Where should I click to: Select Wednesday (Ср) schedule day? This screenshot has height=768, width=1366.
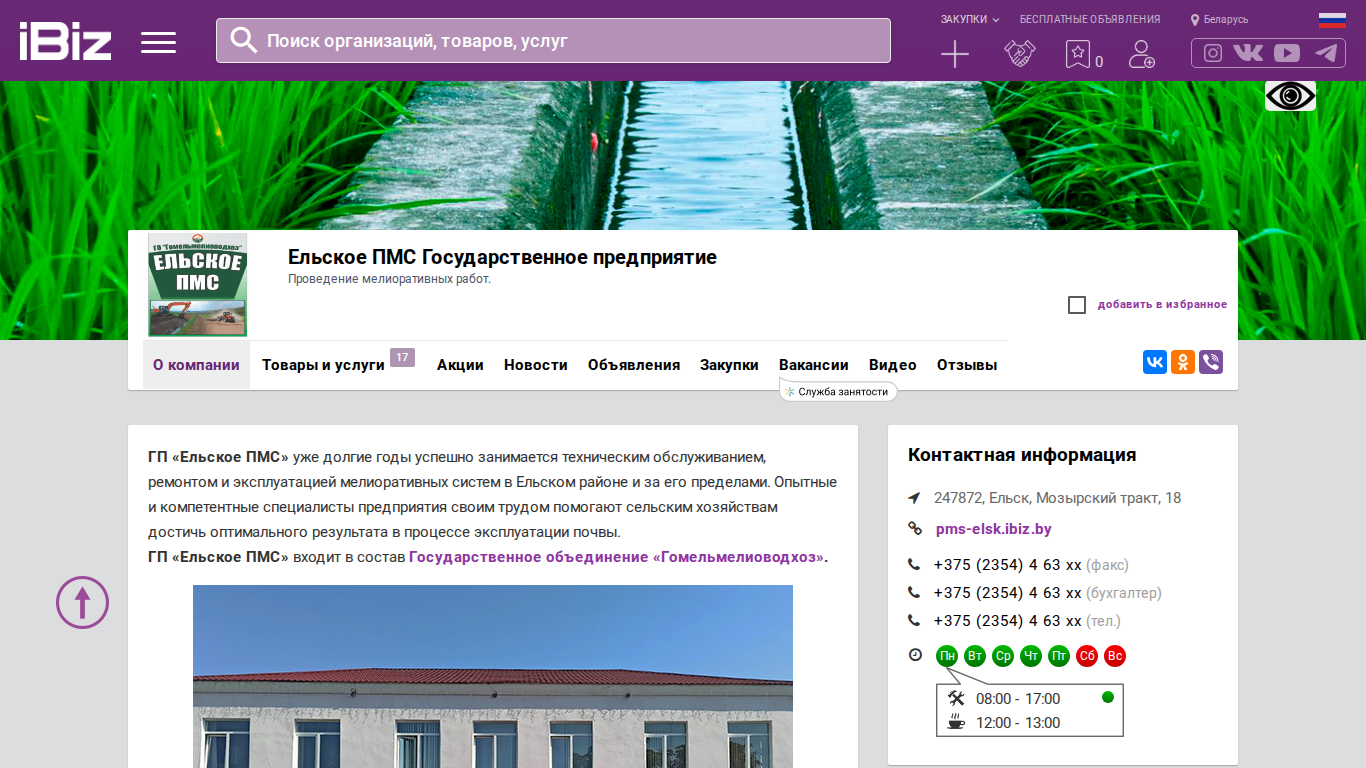[1003, 656]
